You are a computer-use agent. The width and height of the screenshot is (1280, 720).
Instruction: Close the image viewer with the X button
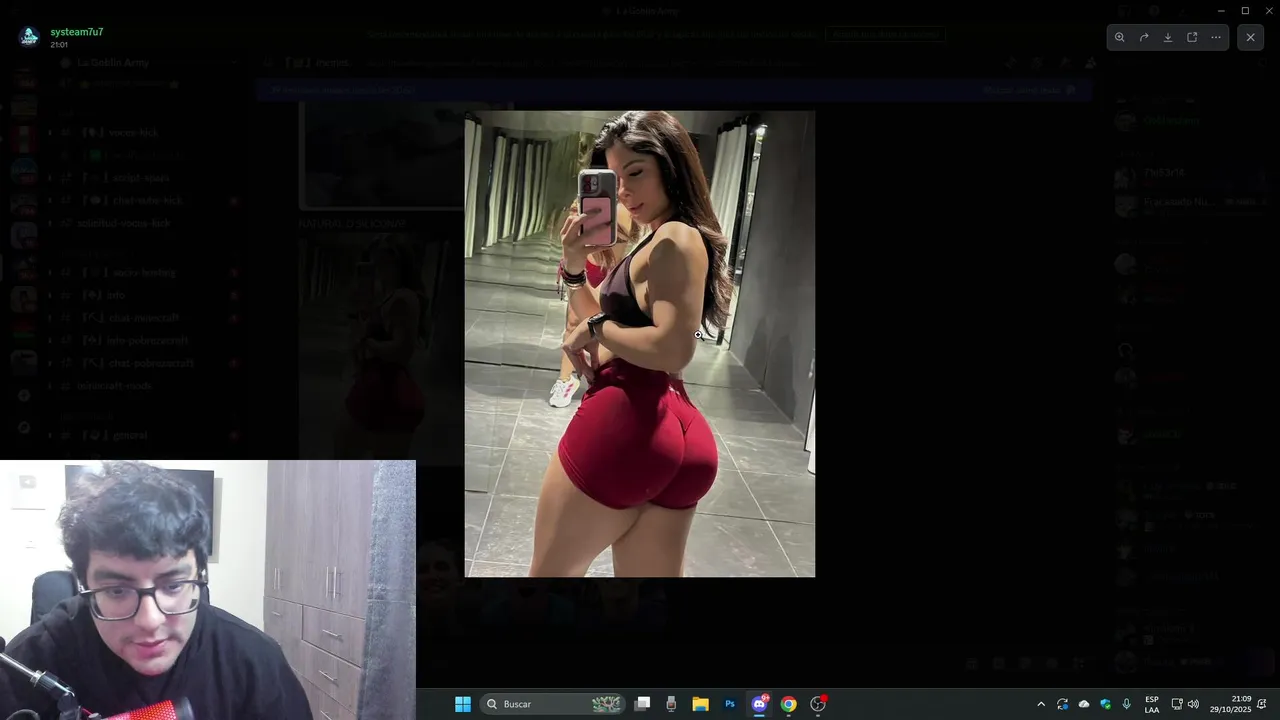click(x=1250, y=37)
